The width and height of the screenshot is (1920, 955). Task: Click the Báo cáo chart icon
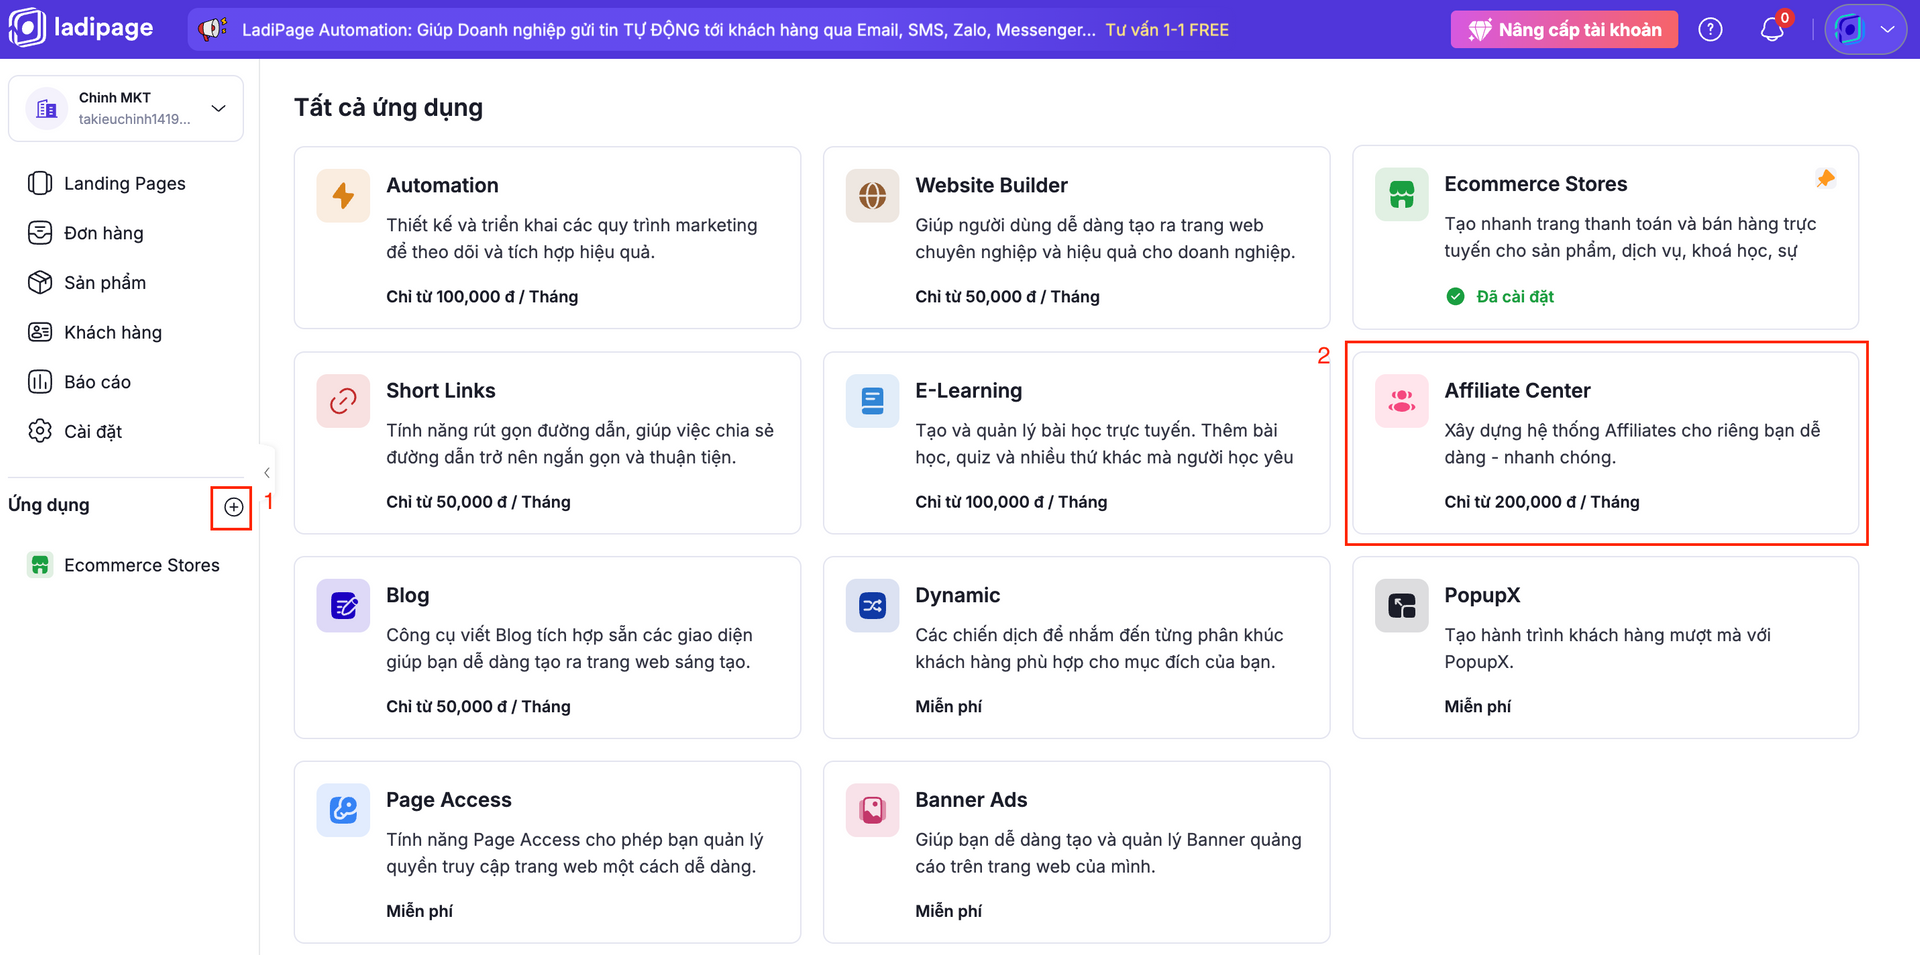(x=40, y=382)
